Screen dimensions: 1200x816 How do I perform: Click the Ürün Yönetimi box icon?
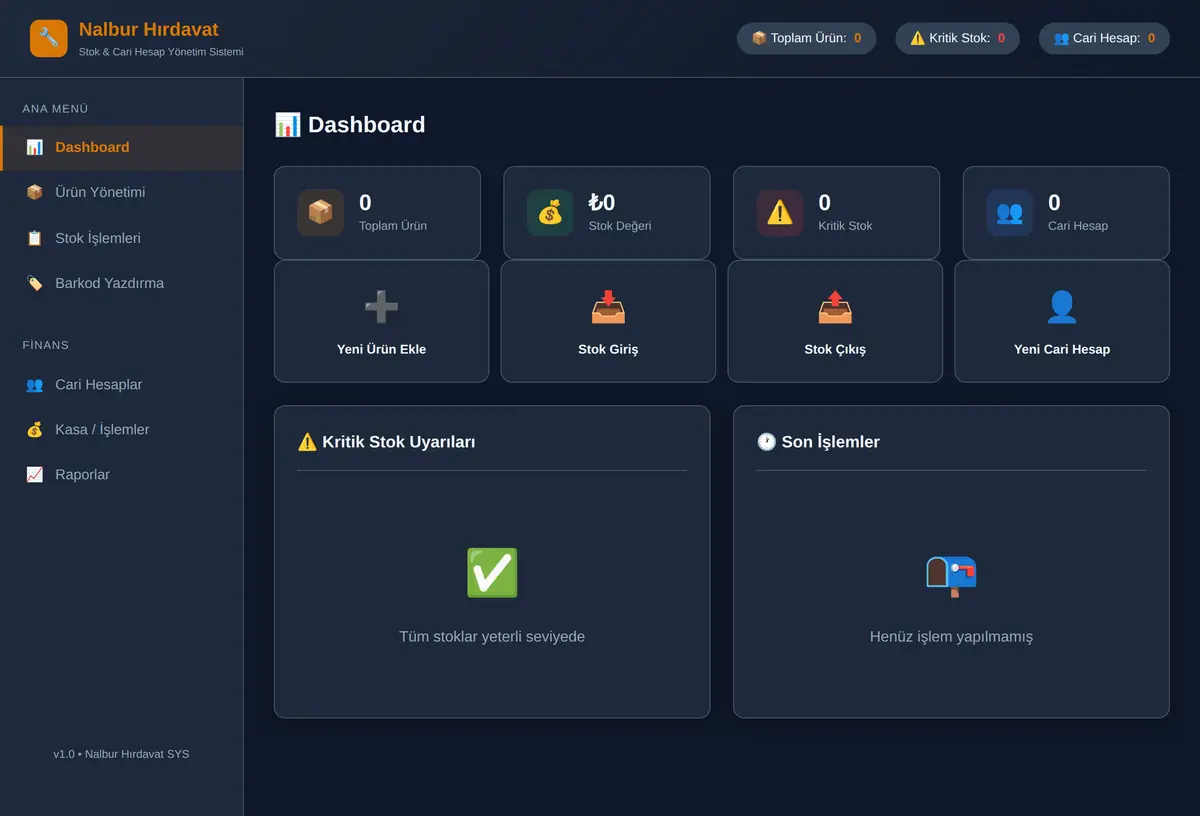pos(35,192)
